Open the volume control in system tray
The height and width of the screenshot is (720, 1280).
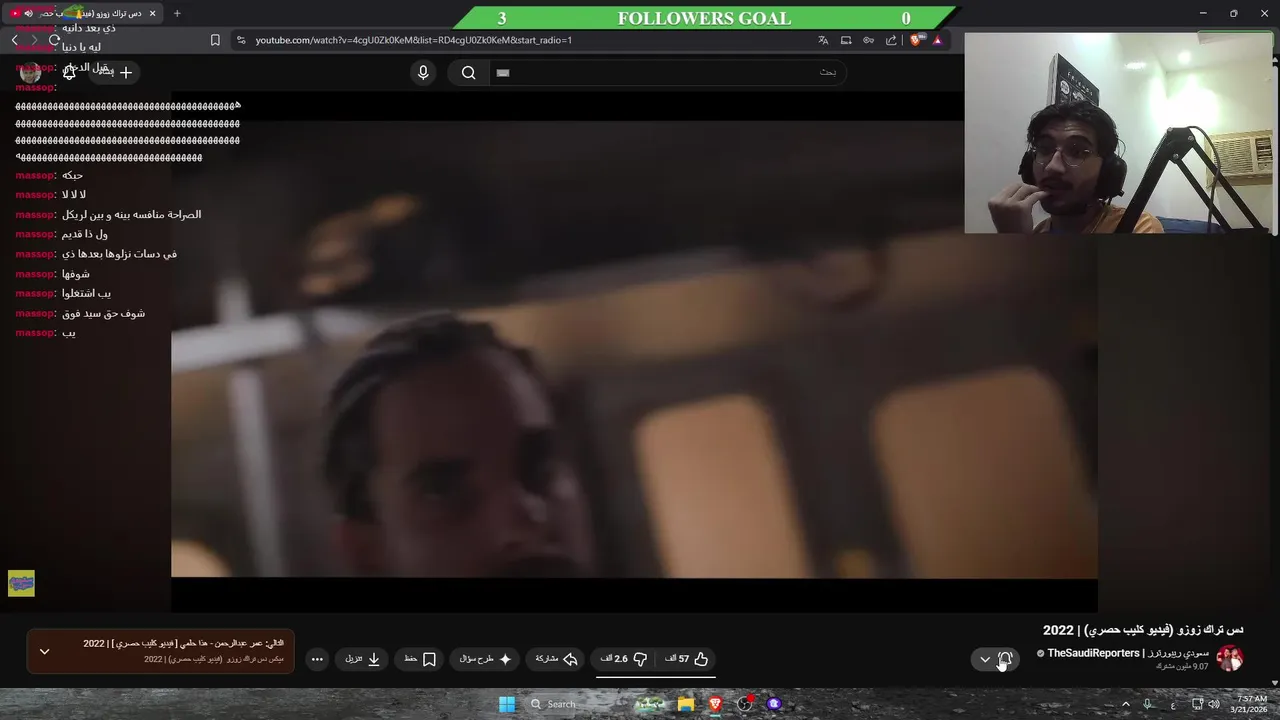pos(1213,704)
